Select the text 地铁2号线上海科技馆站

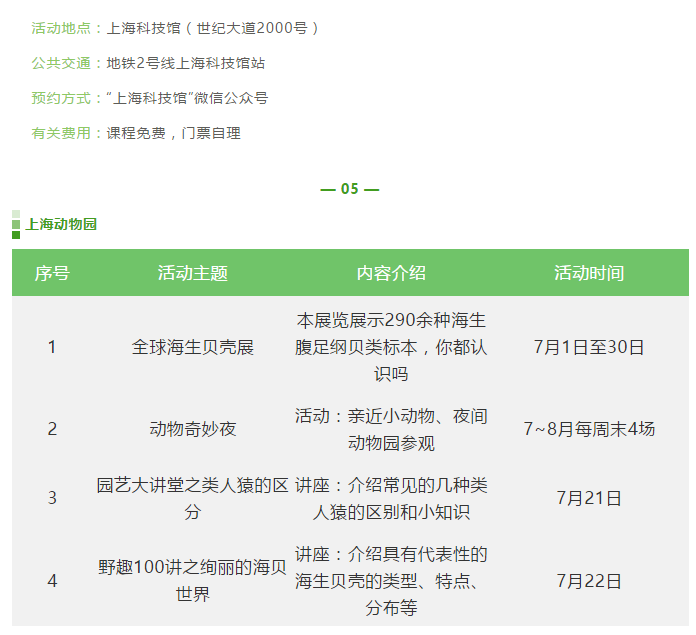pos(186,63)
